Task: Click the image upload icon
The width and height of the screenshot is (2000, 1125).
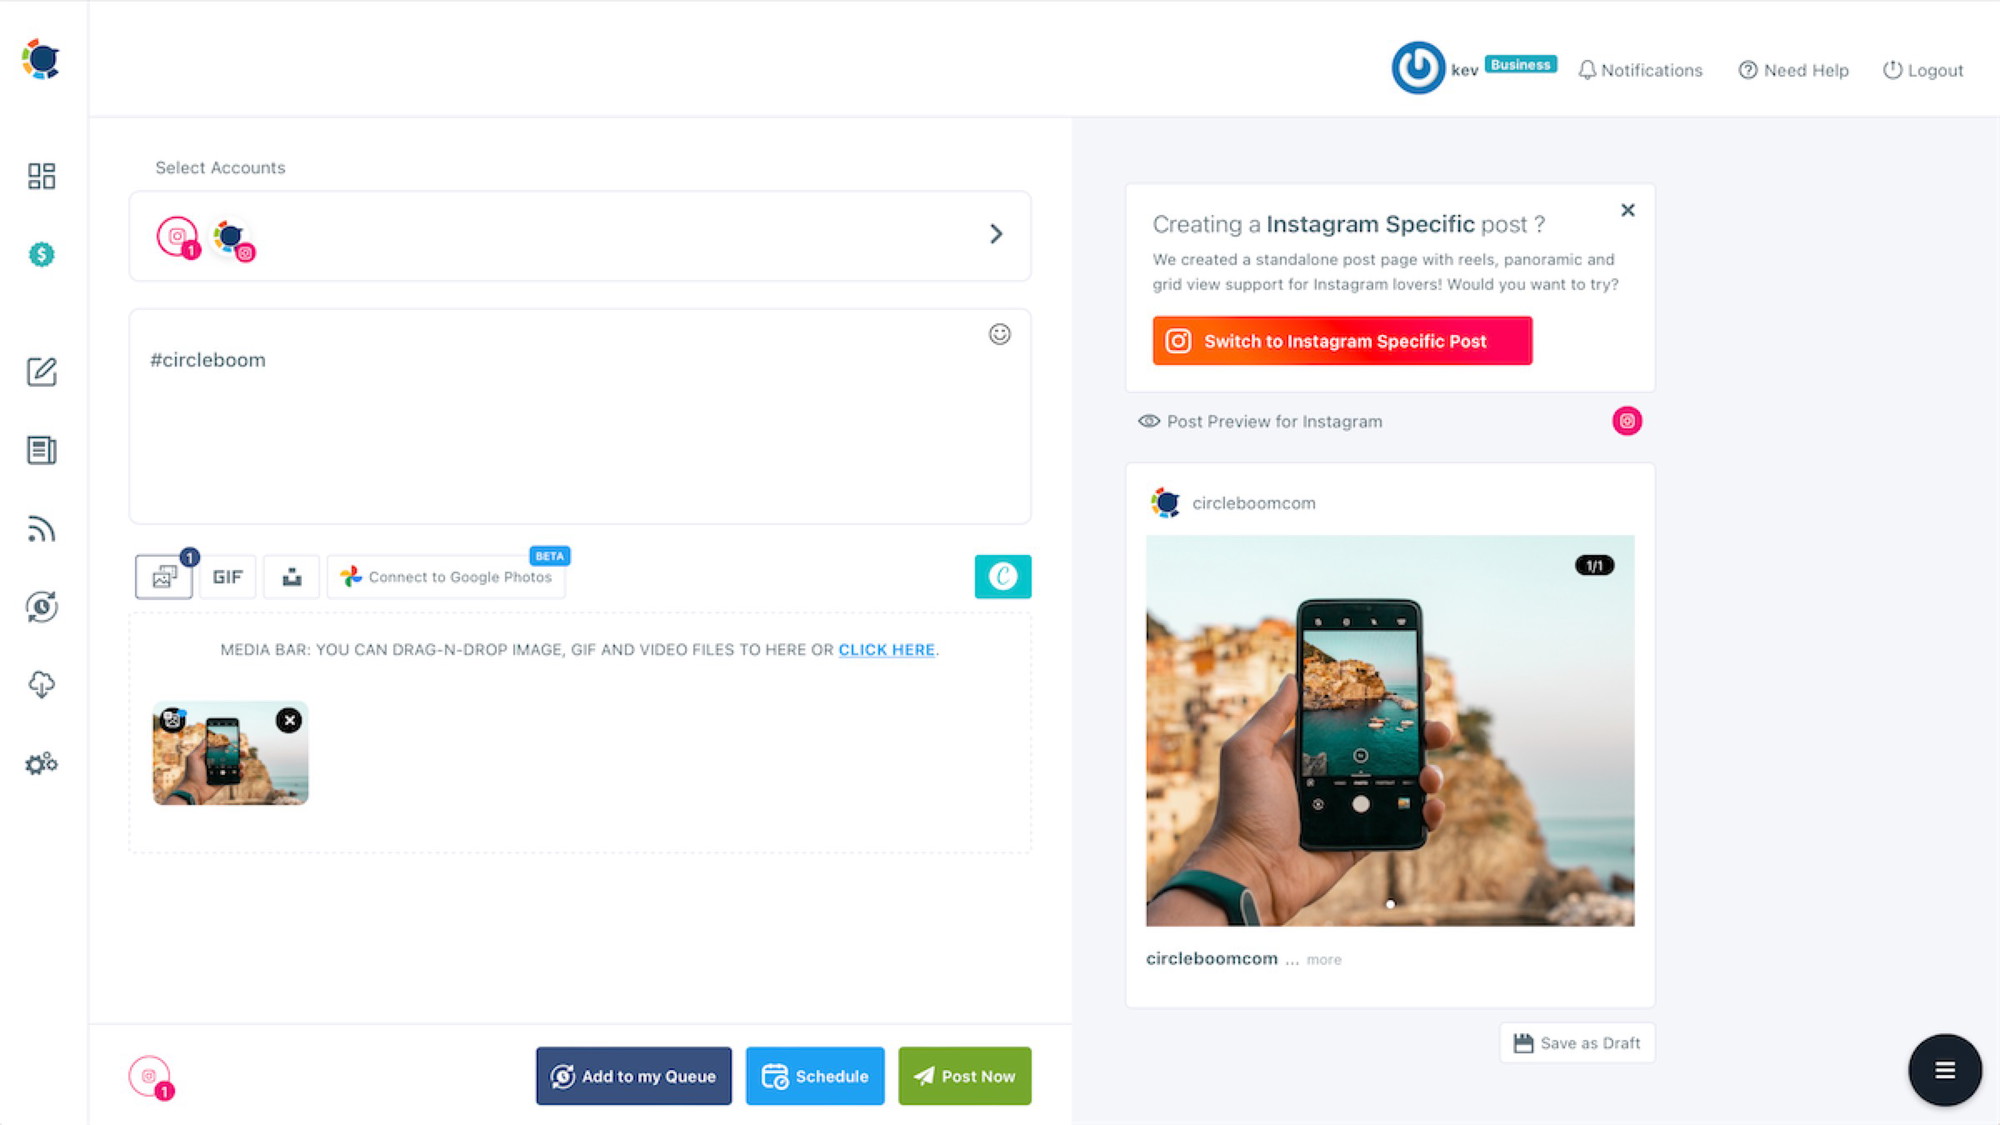Action: [162, 576]
